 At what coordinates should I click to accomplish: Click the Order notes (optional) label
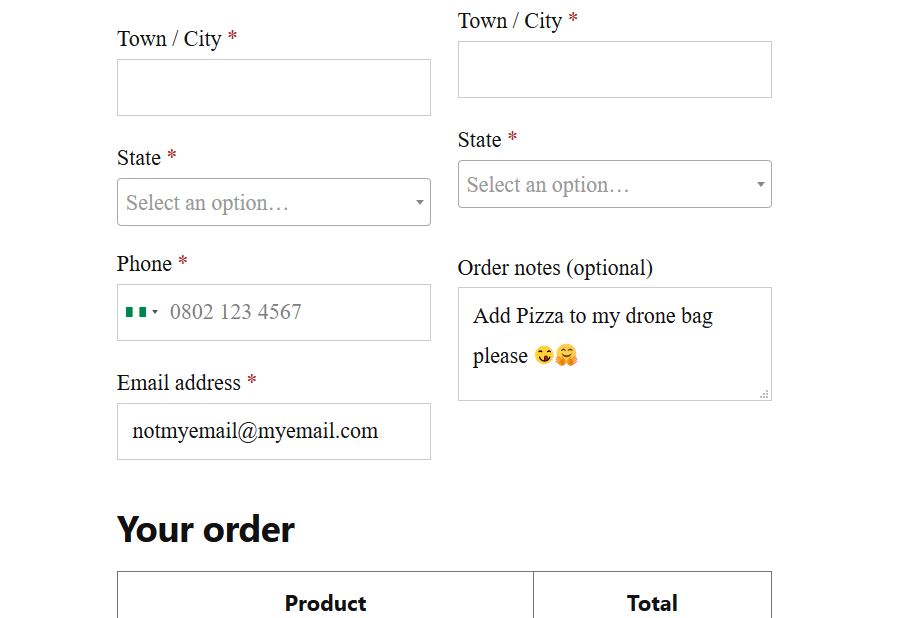coord(555,268)
